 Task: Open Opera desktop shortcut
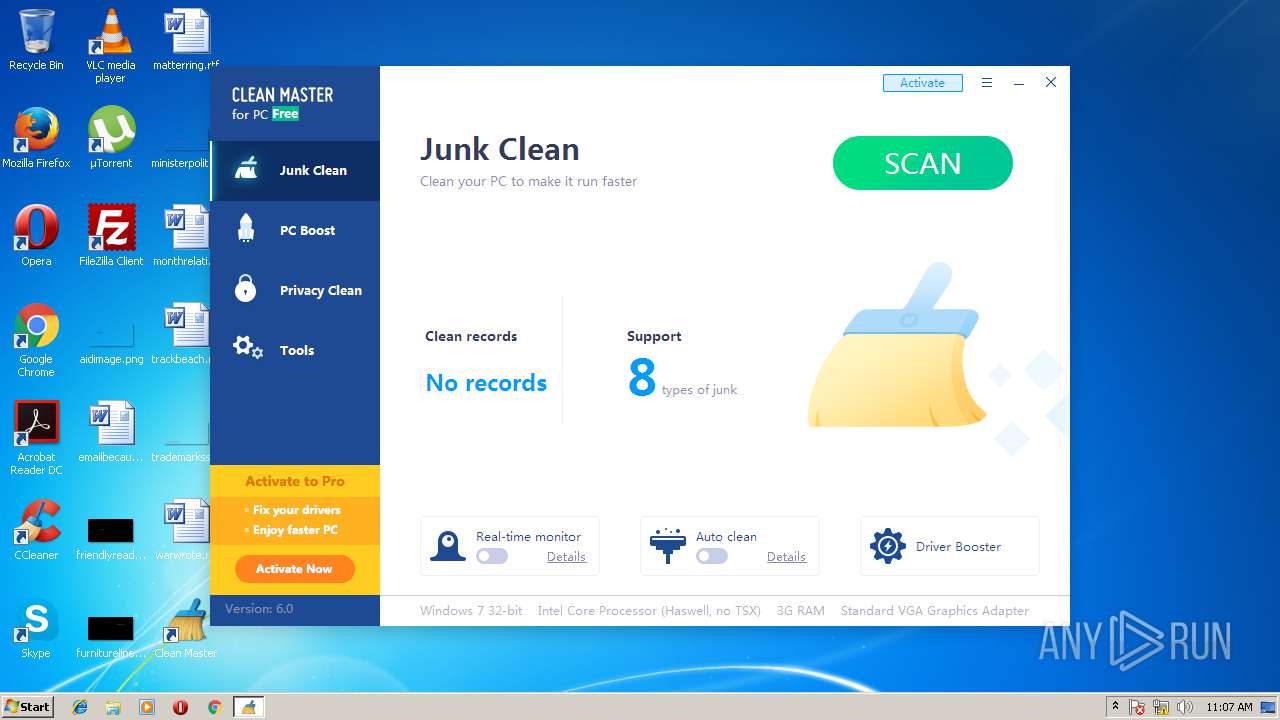click(x=36, y=236)
